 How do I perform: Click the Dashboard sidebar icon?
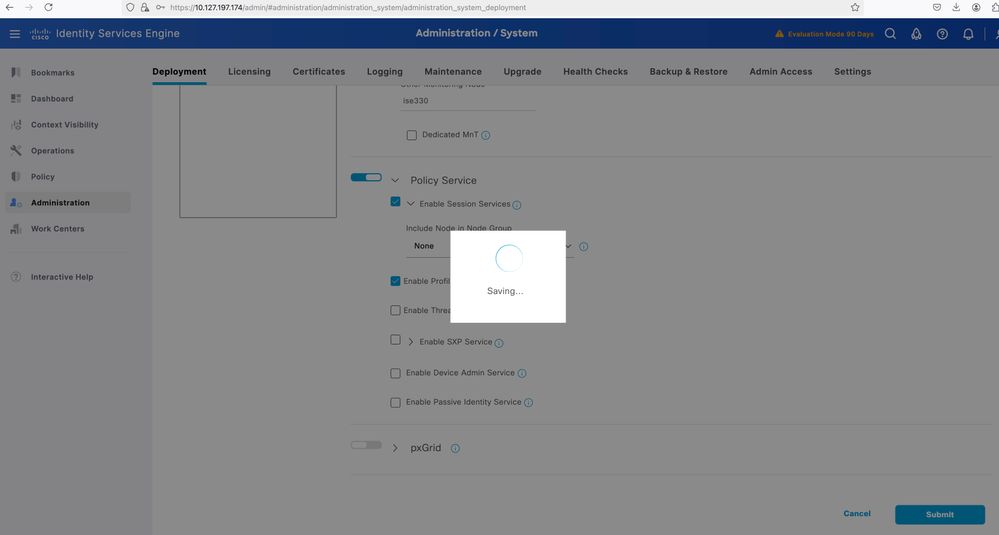16,99
